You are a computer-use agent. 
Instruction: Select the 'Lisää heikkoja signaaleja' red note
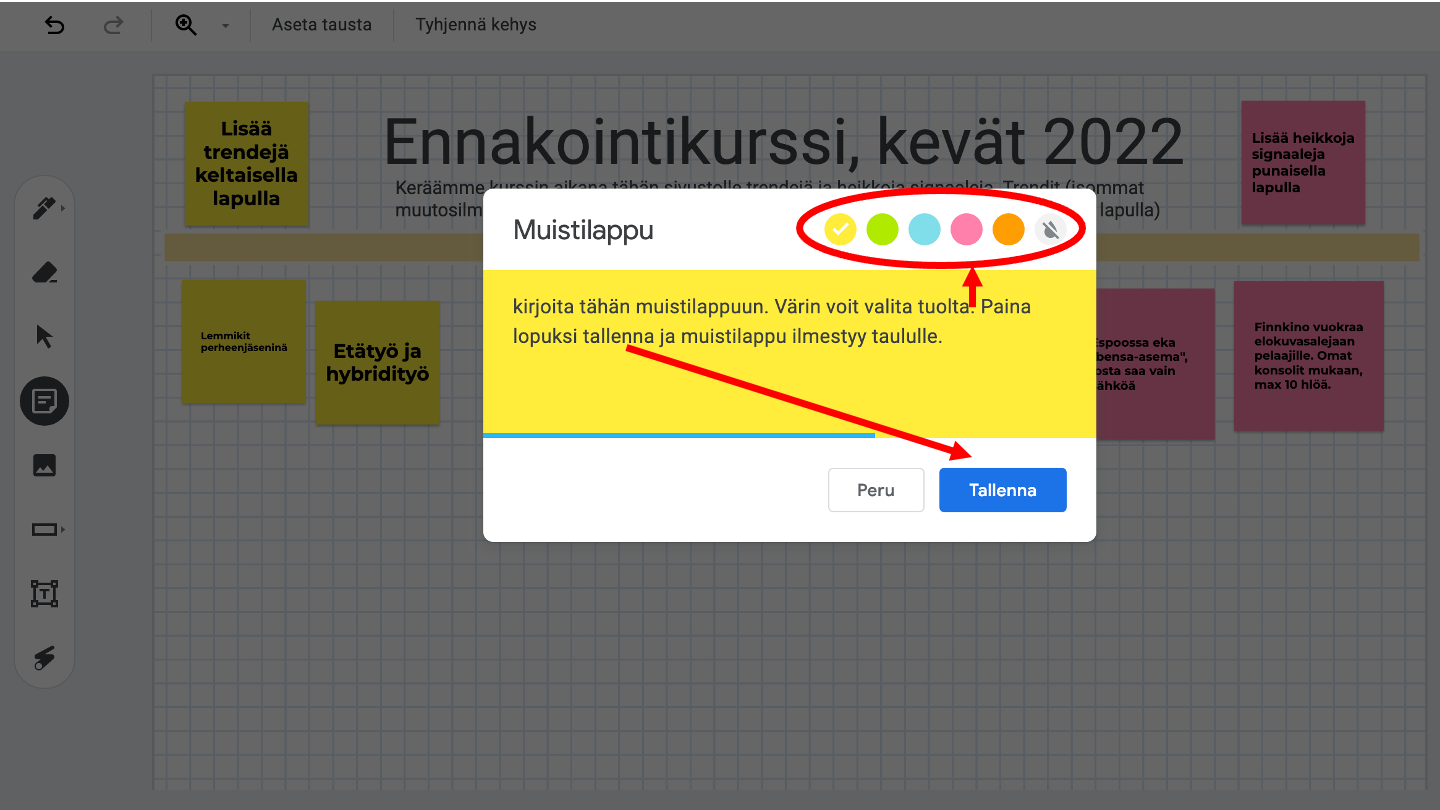click(1303, 162)
